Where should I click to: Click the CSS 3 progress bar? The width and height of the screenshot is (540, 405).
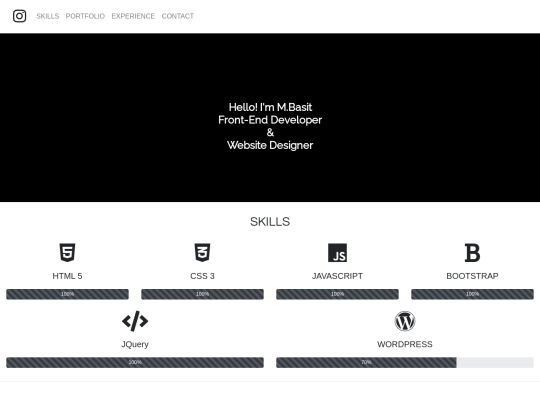(202, 294)
